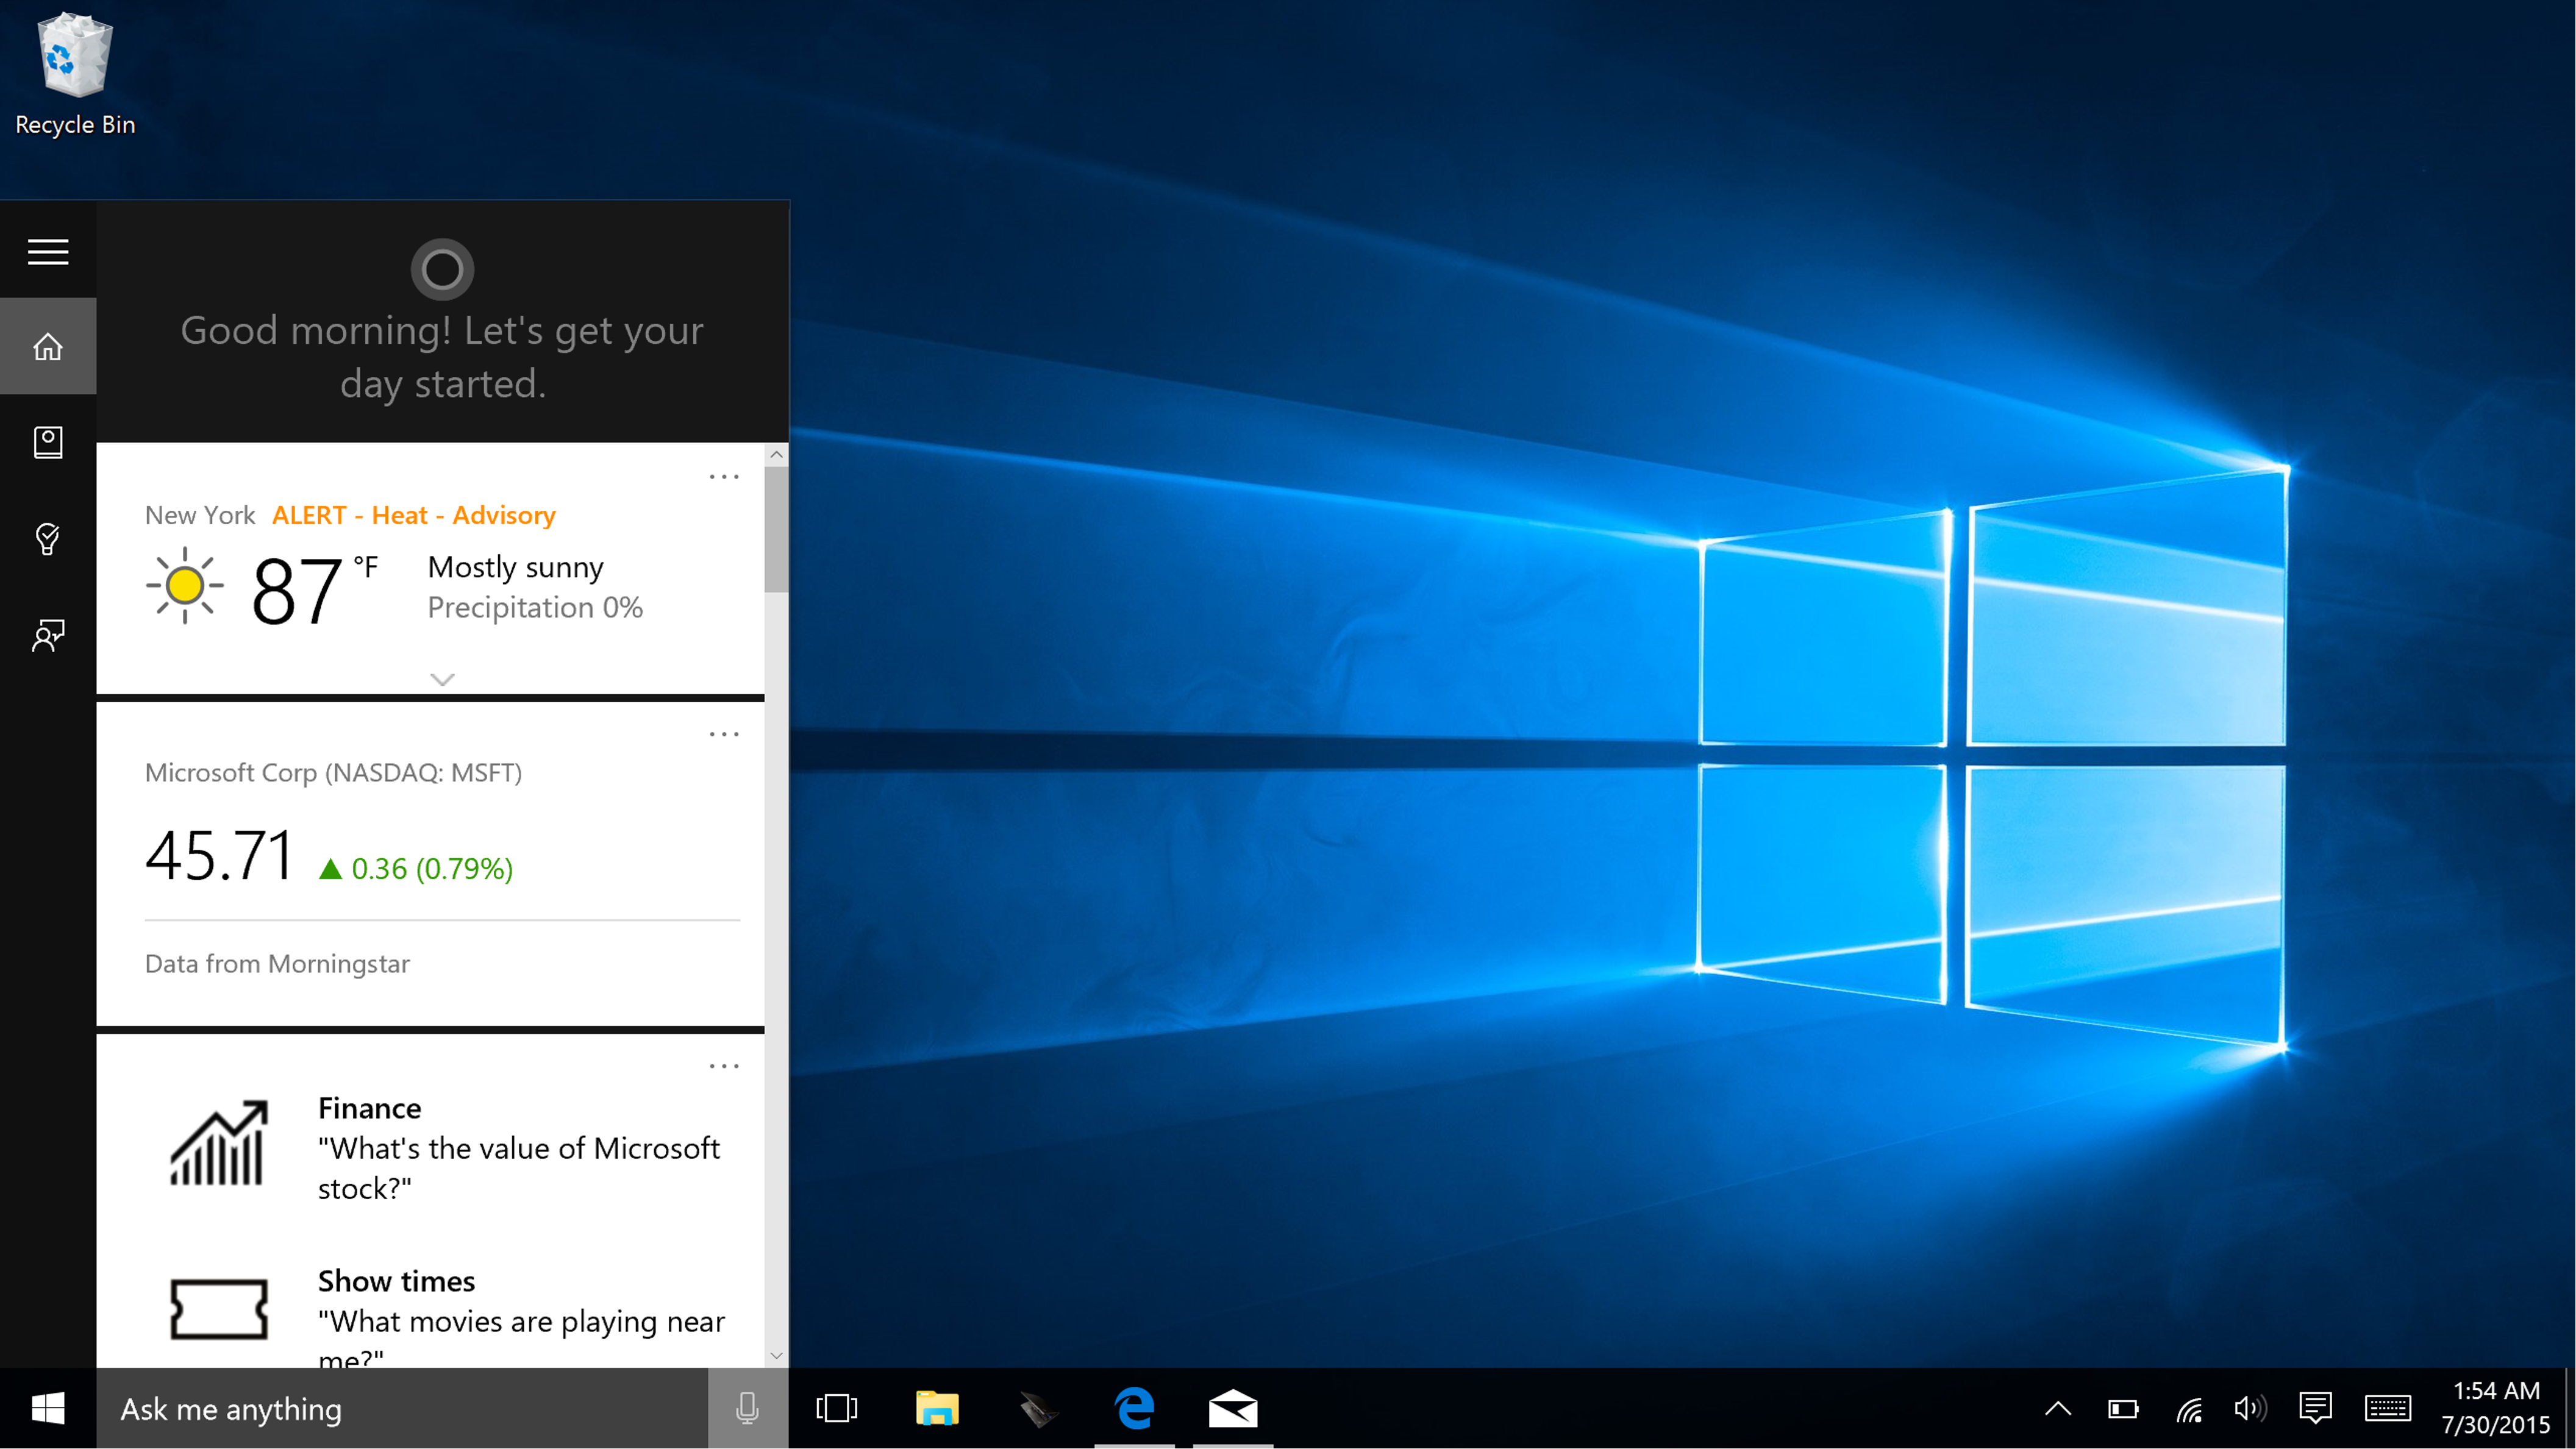This screenshot has width=2576, height=1449.
Task: Open suggestions card three-dot menu
Action: [724, 1066]
